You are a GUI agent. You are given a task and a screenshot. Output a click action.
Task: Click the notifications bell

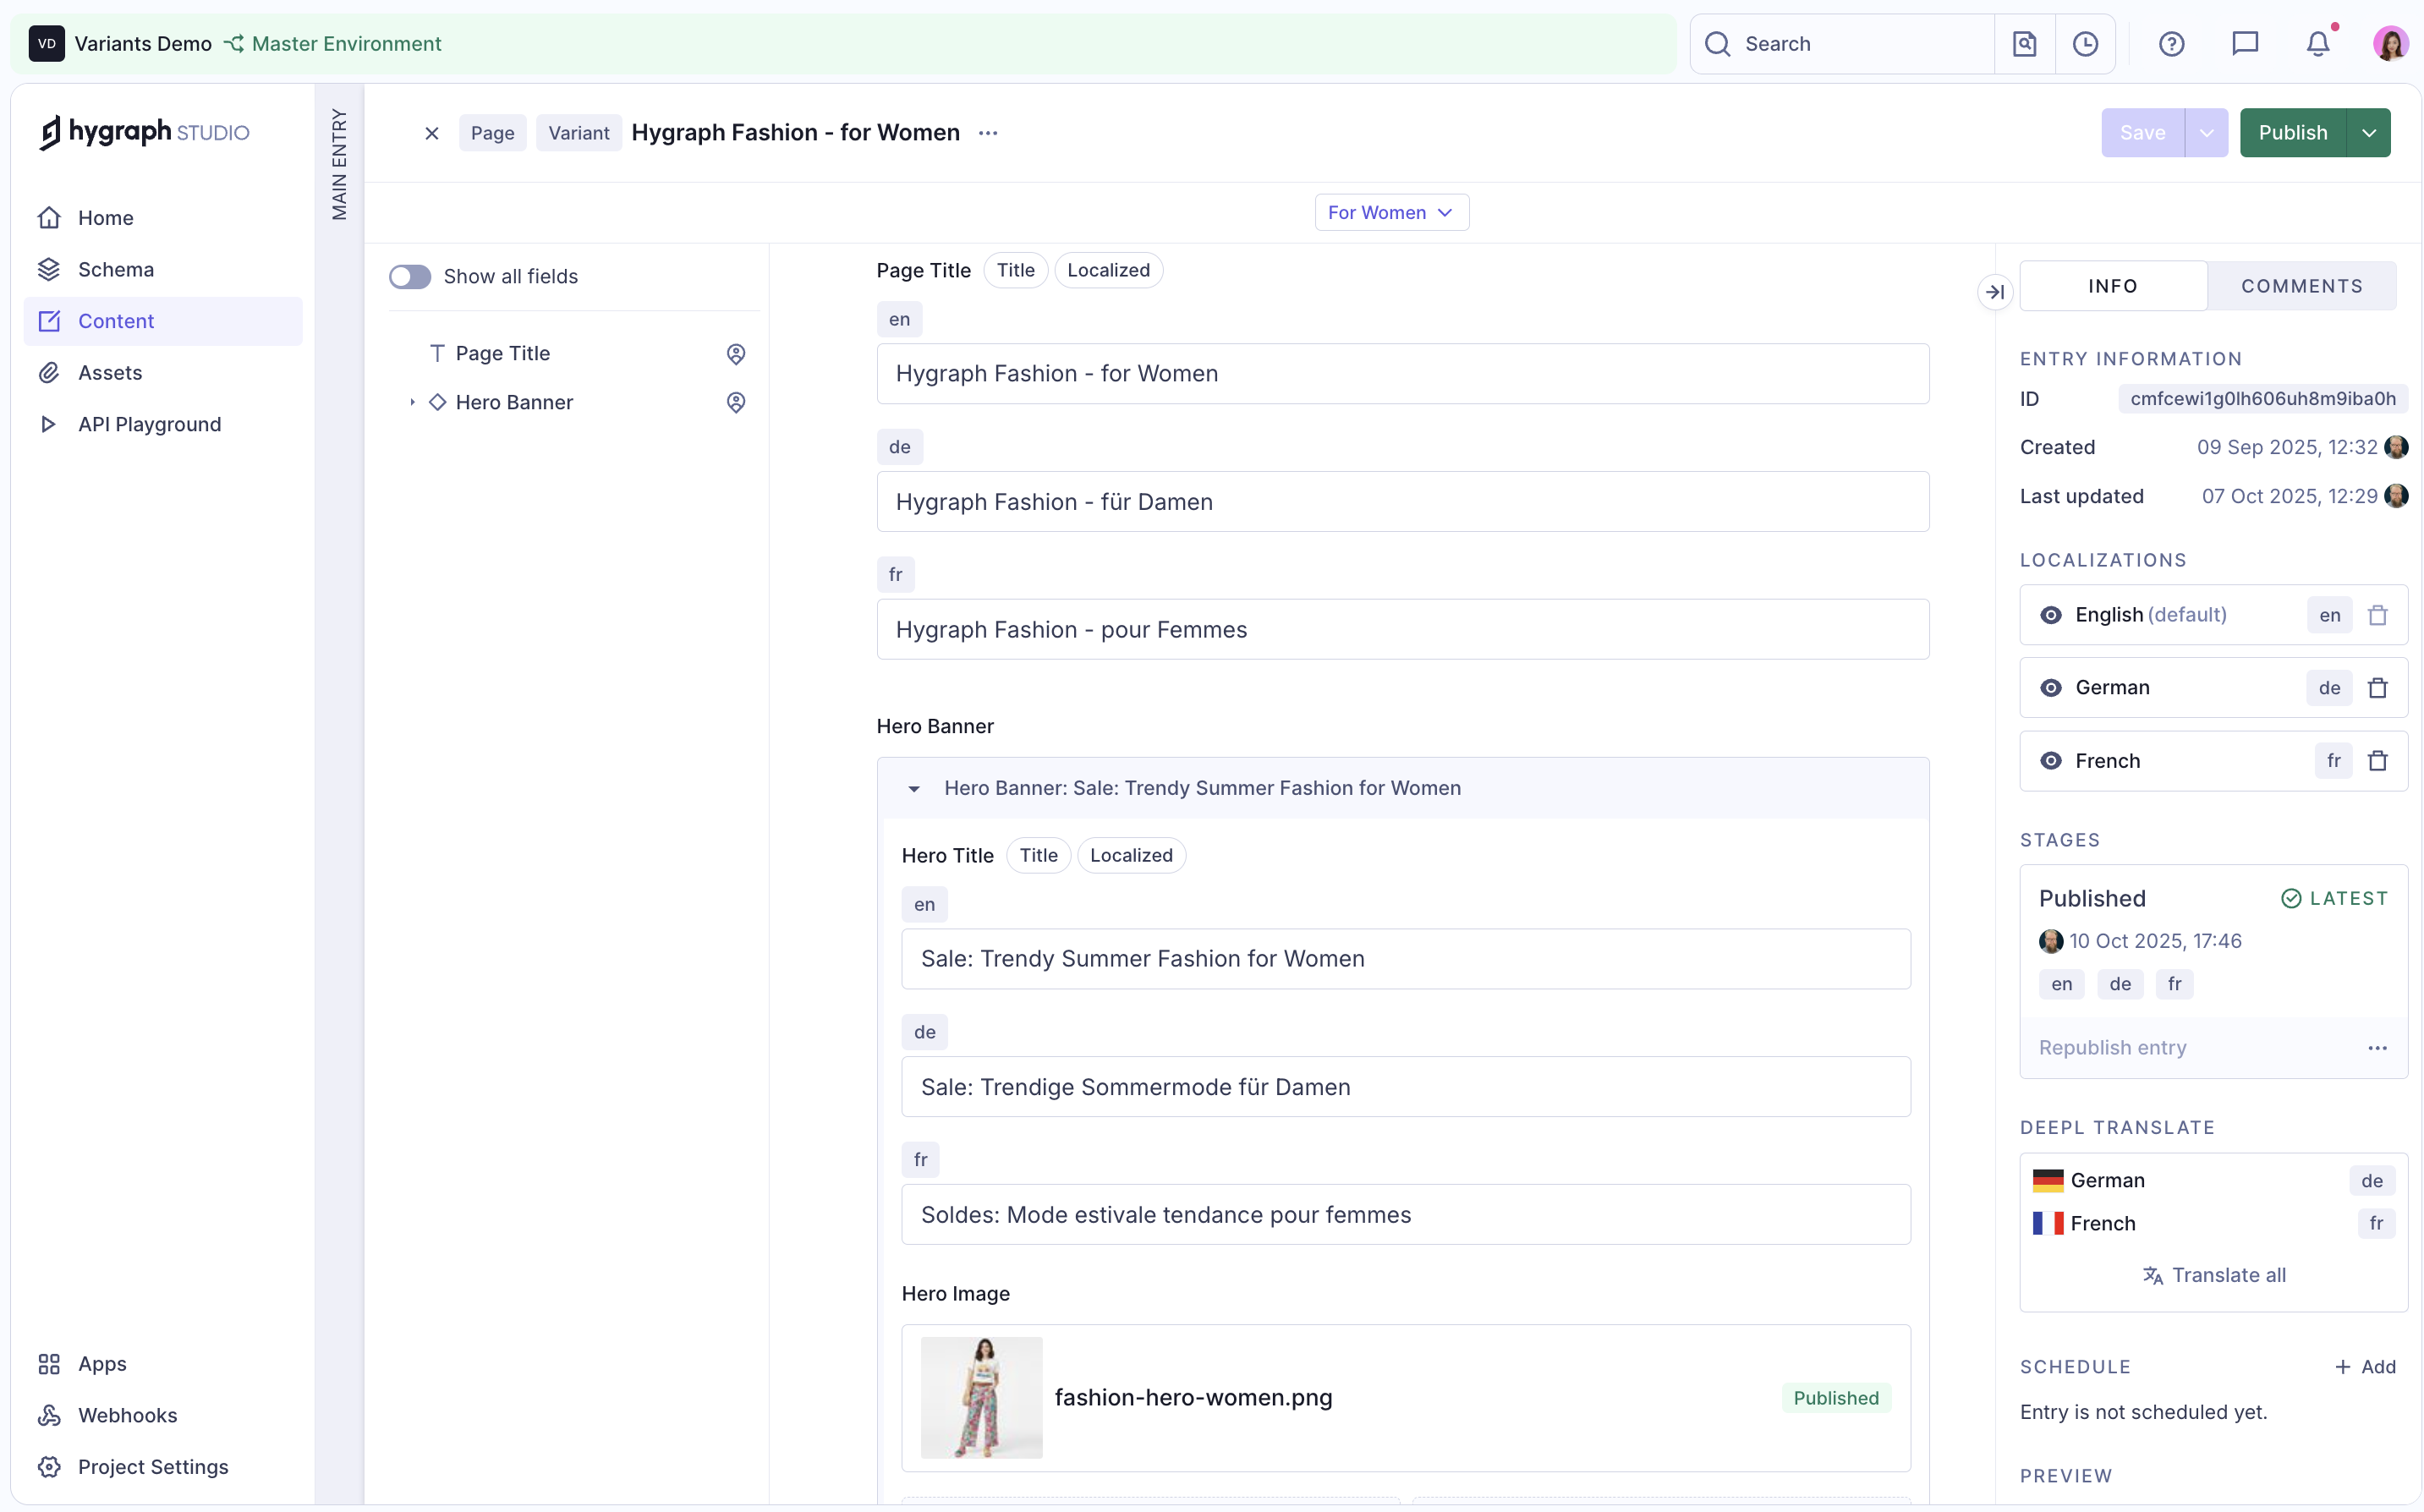2318,43
